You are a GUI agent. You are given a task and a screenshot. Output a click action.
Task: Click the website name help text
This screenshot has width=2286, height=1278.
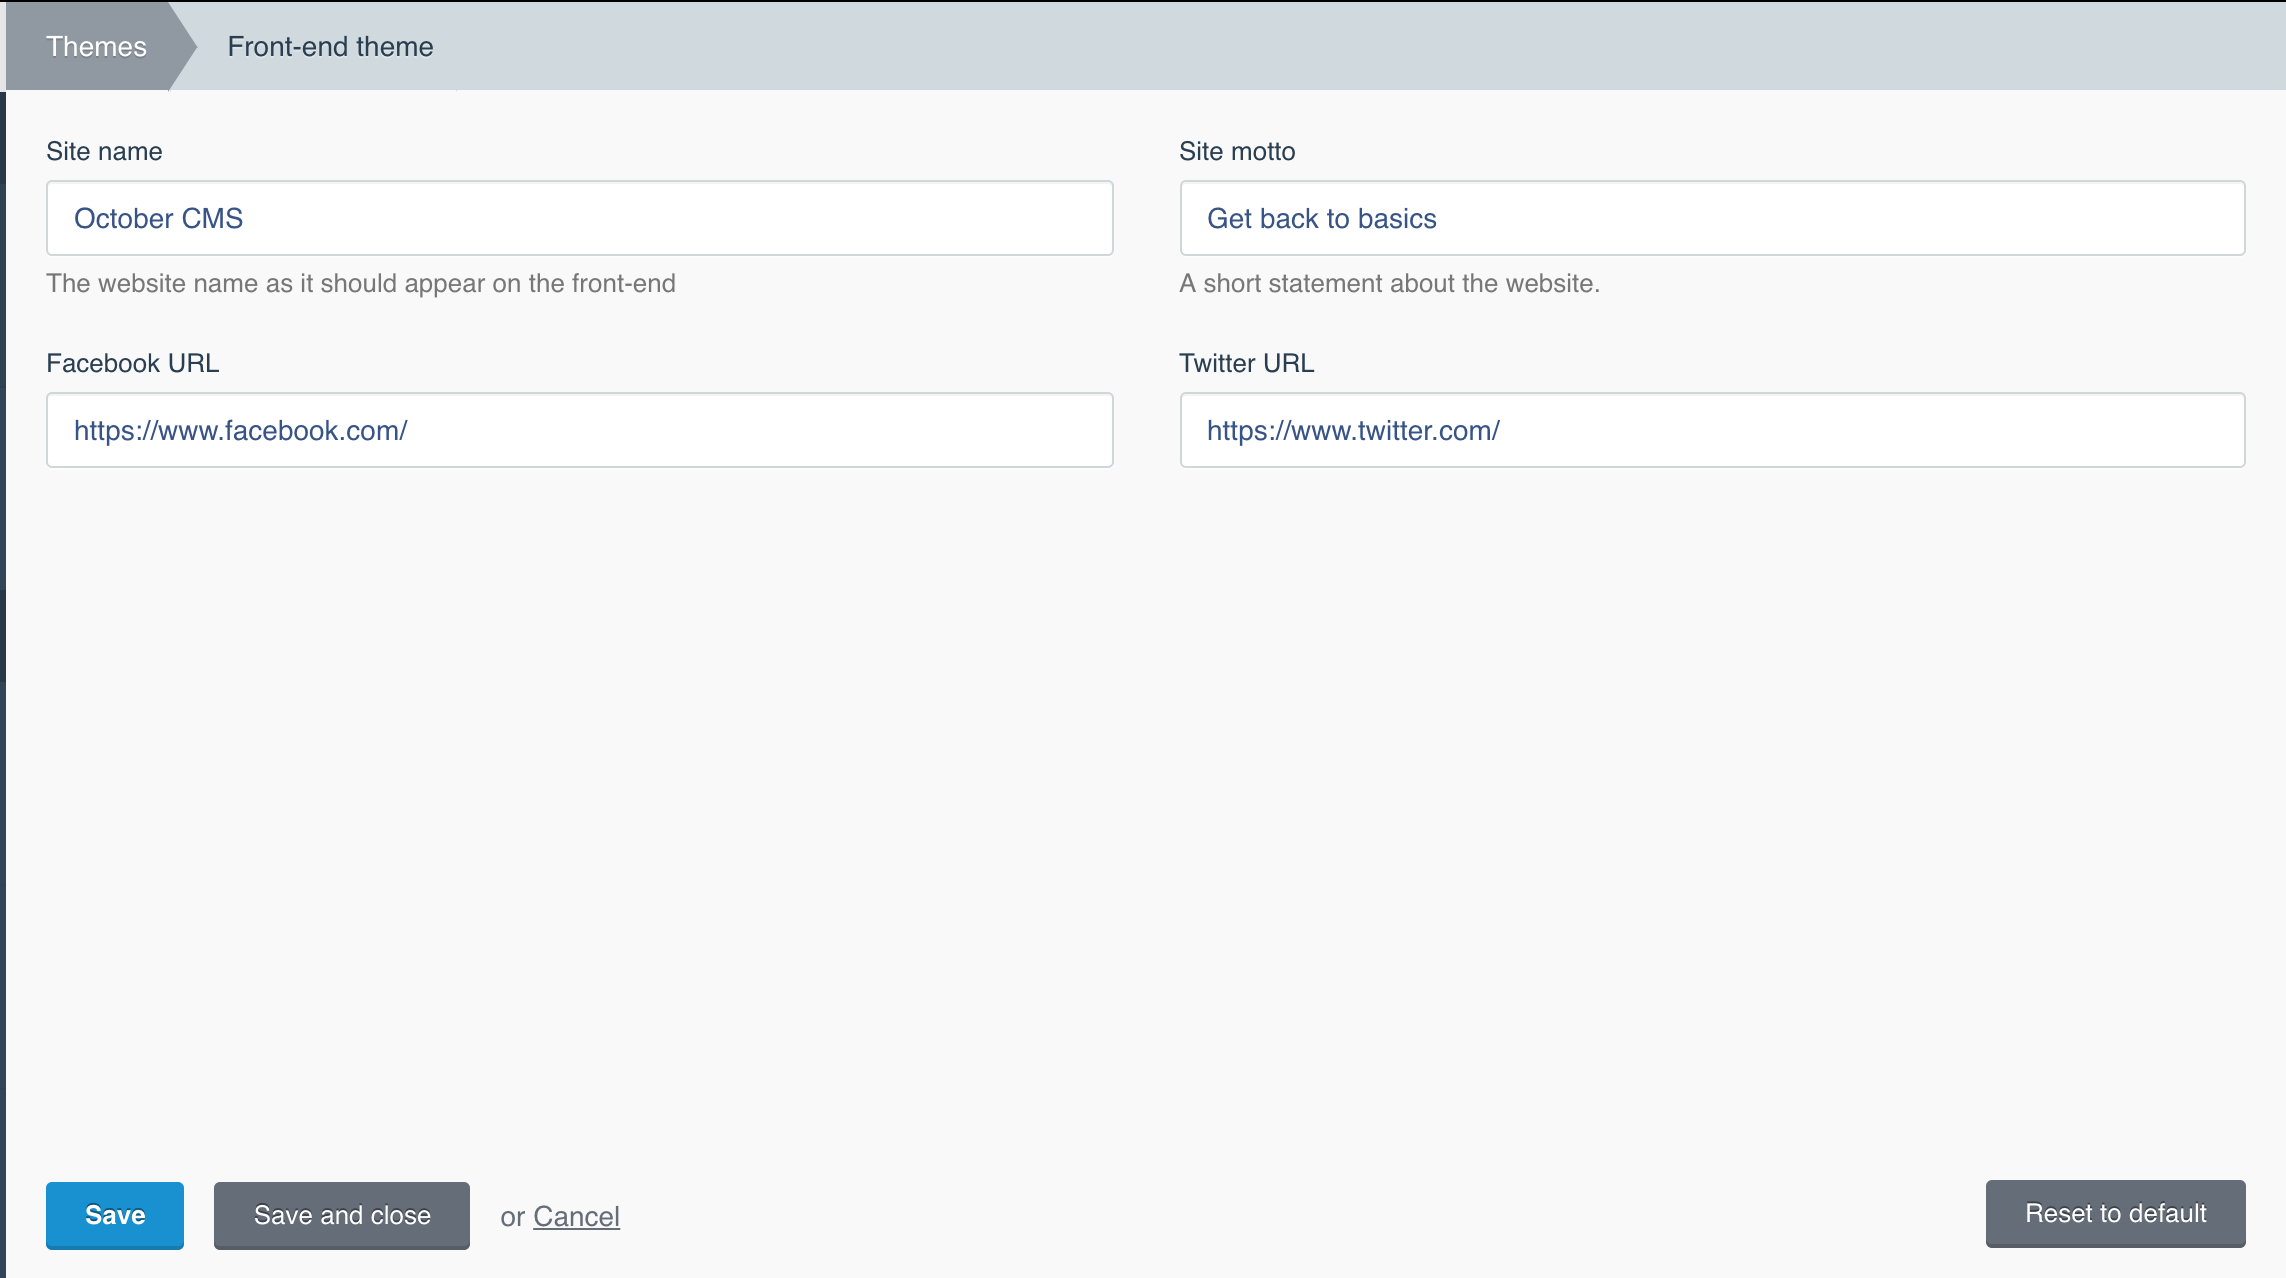coord(360,283)
